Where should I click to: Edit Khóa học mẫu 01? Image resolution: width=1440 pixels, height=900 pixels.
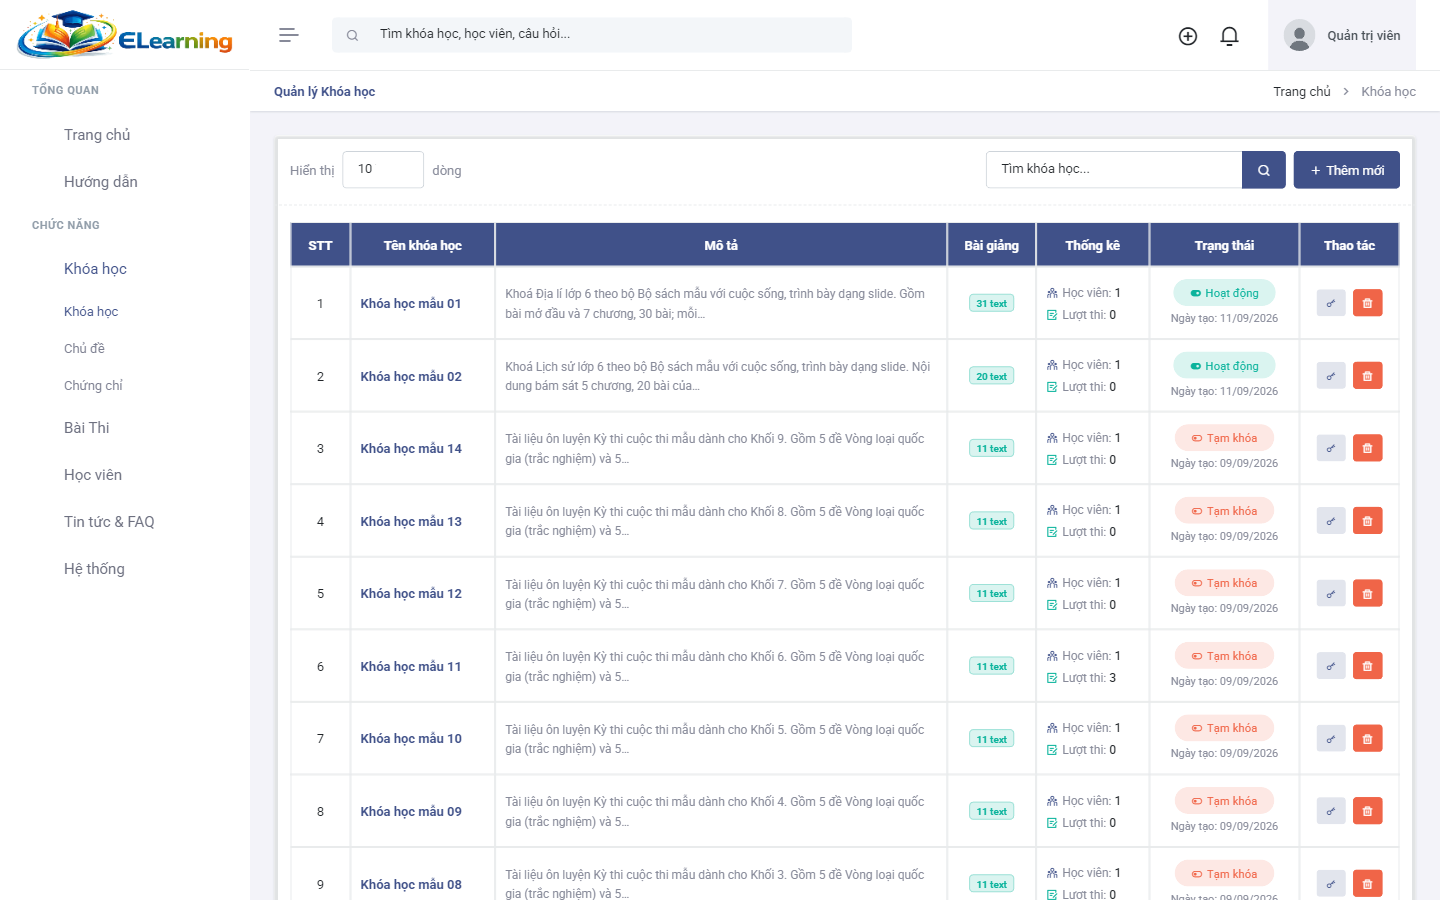coord(1331,303)
